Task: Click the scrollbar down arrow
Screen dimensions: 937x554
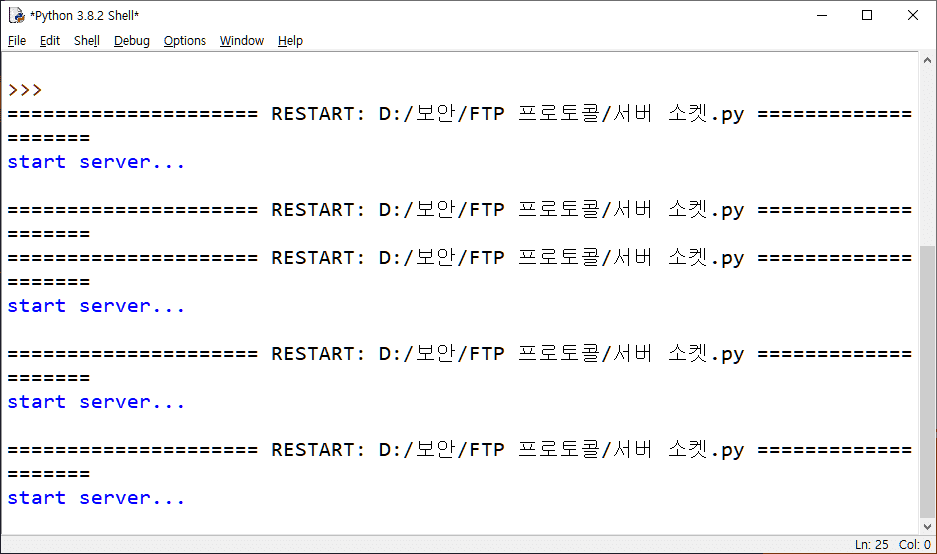Action: 928,526
